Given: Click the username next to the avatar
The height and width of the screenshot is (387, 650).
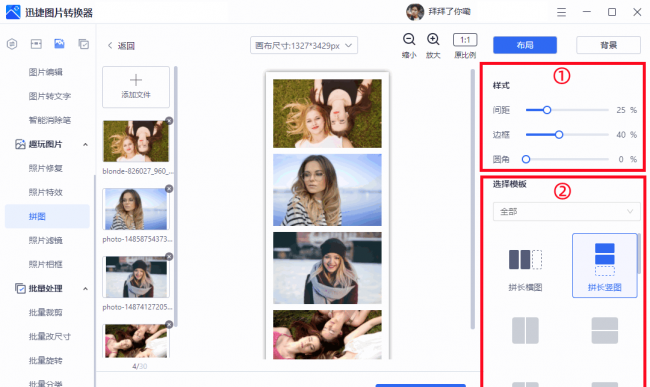Looking at the screenshot, I should (450, 12).
